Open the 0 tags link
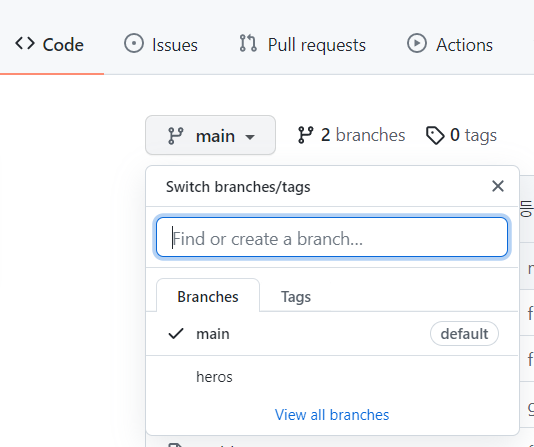Screen dimensions: 534x447 (x=461, y=135)
